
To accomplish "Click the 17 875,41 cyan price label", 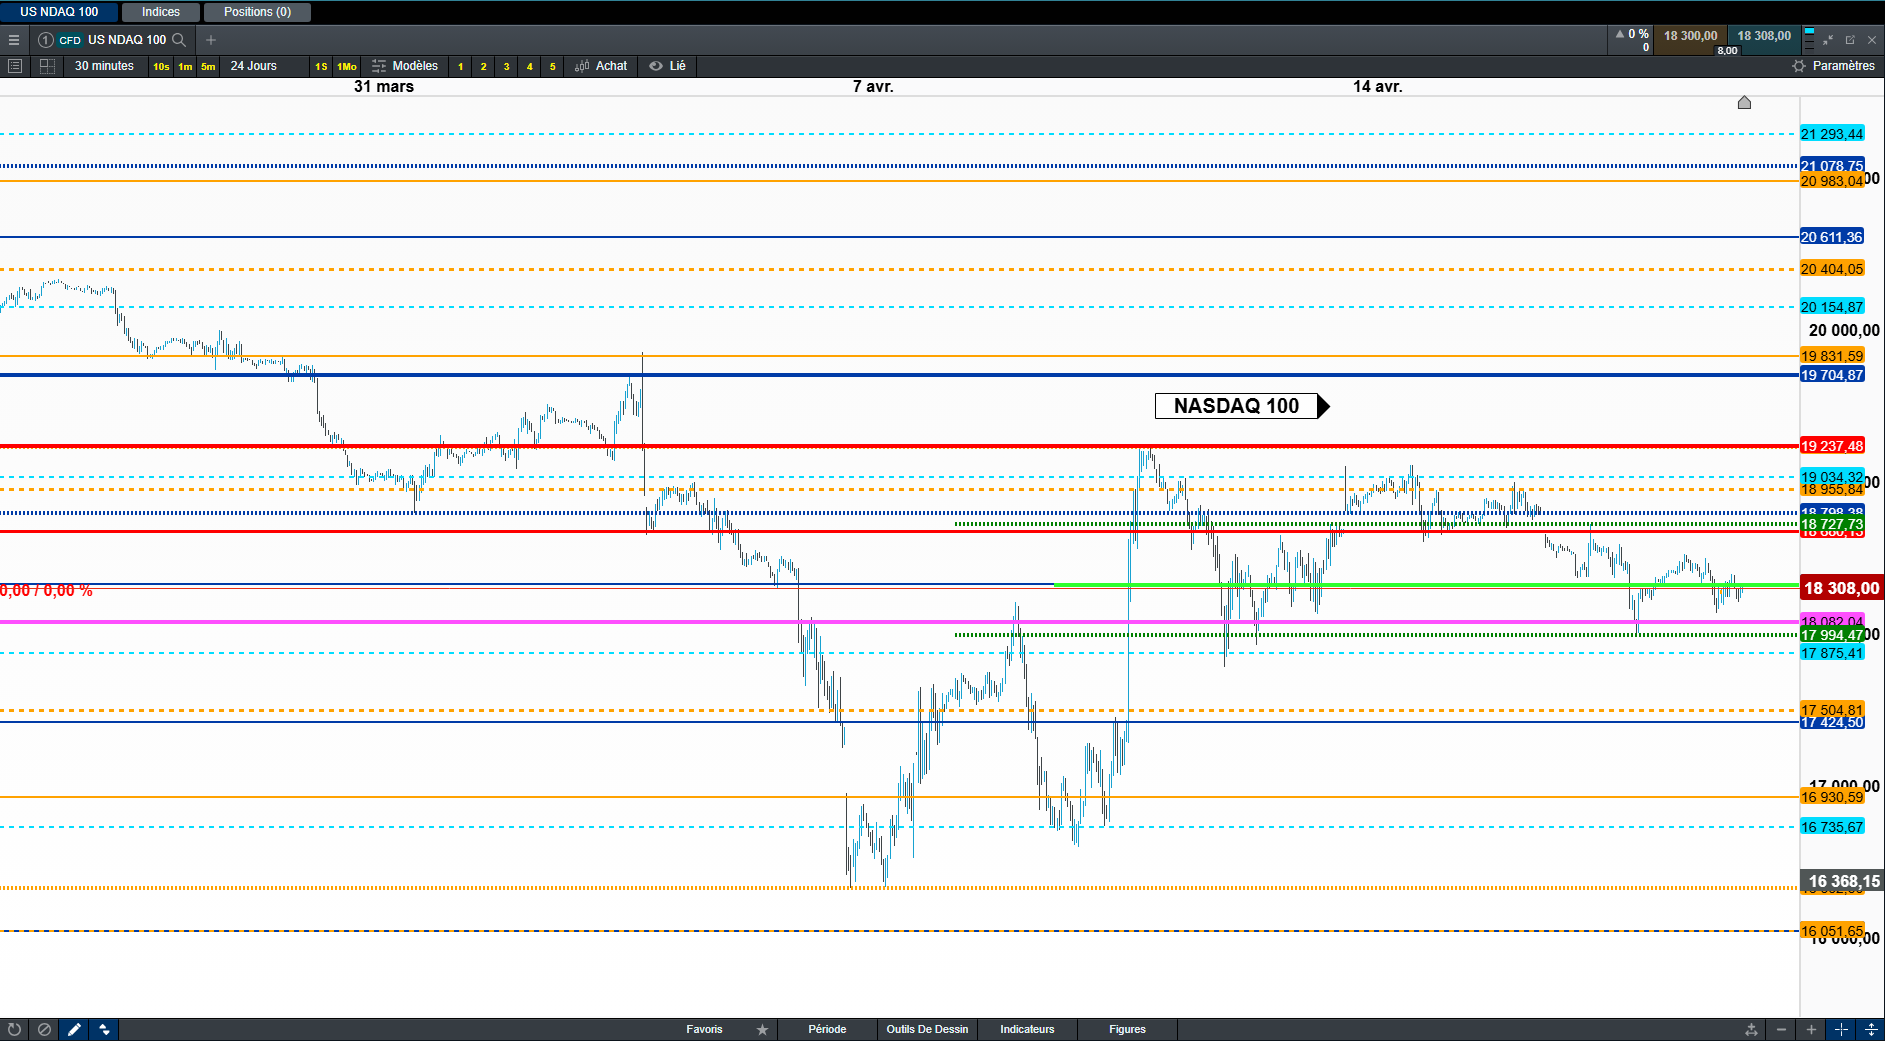I will coord(1832,653).
